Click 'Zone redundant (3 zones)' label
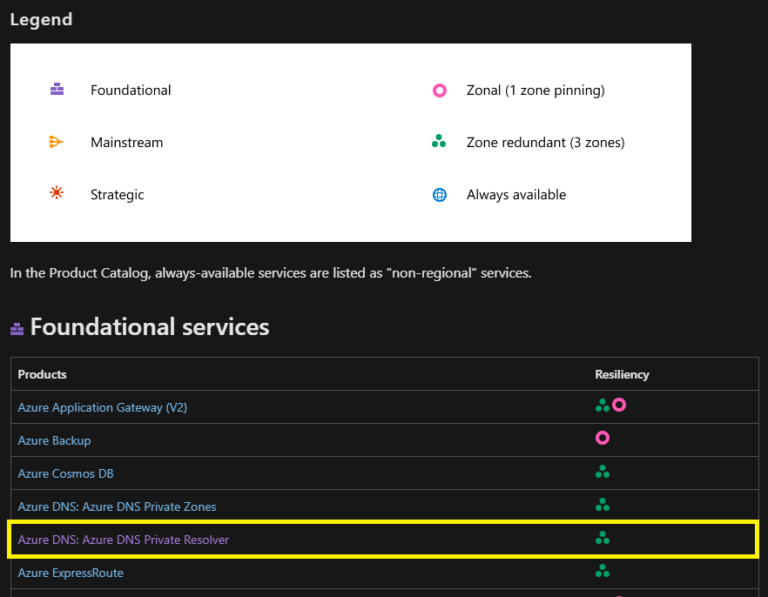The width and height of the screenshot is (768, 597). [x=546, y=143]
